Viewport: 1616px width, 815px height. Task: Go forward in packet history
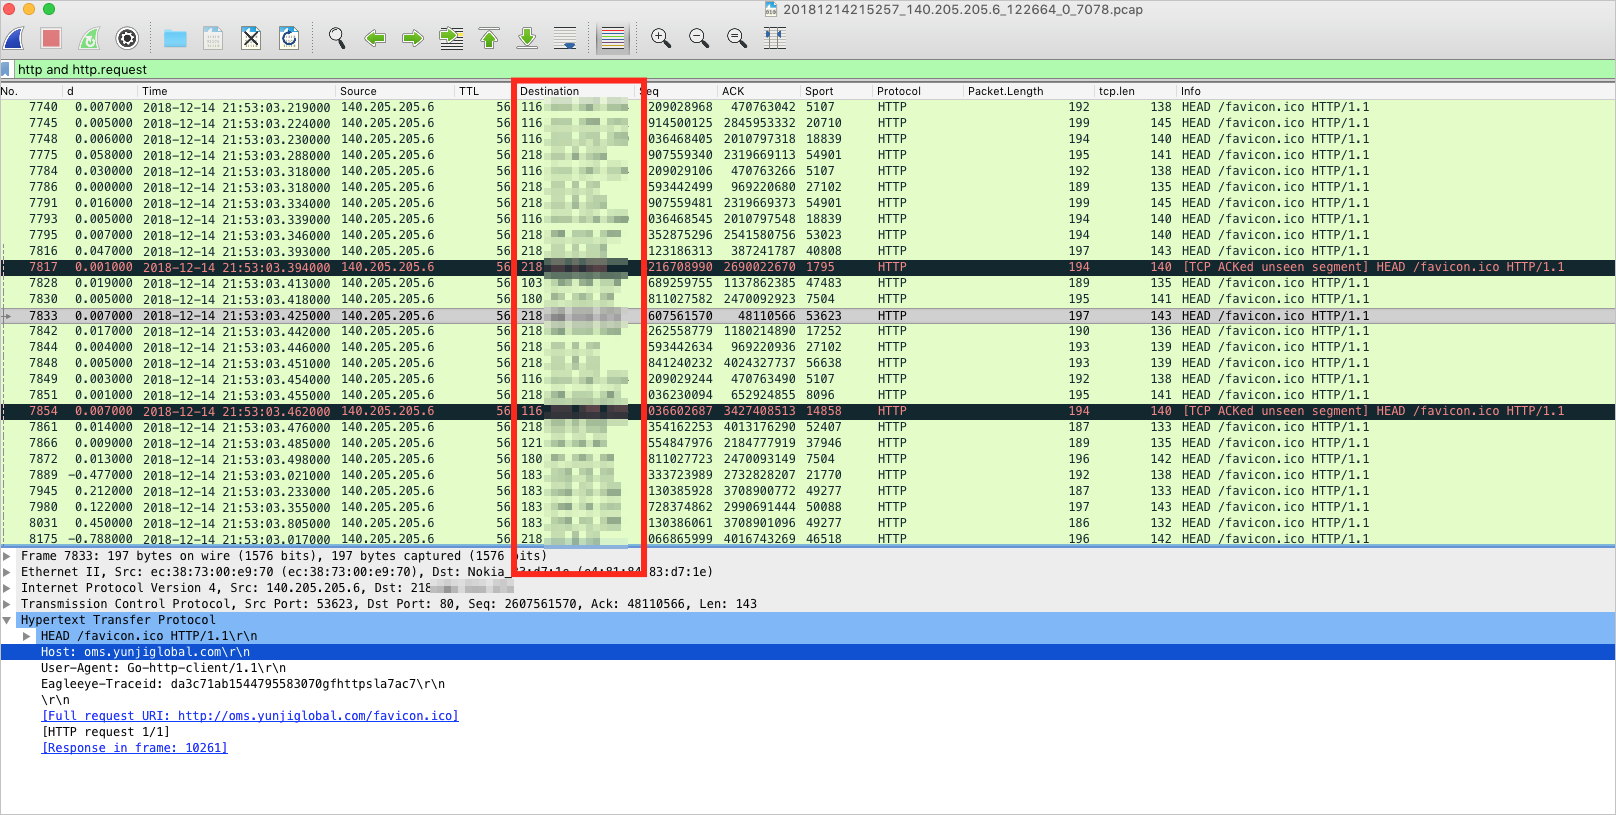(412, 39)
